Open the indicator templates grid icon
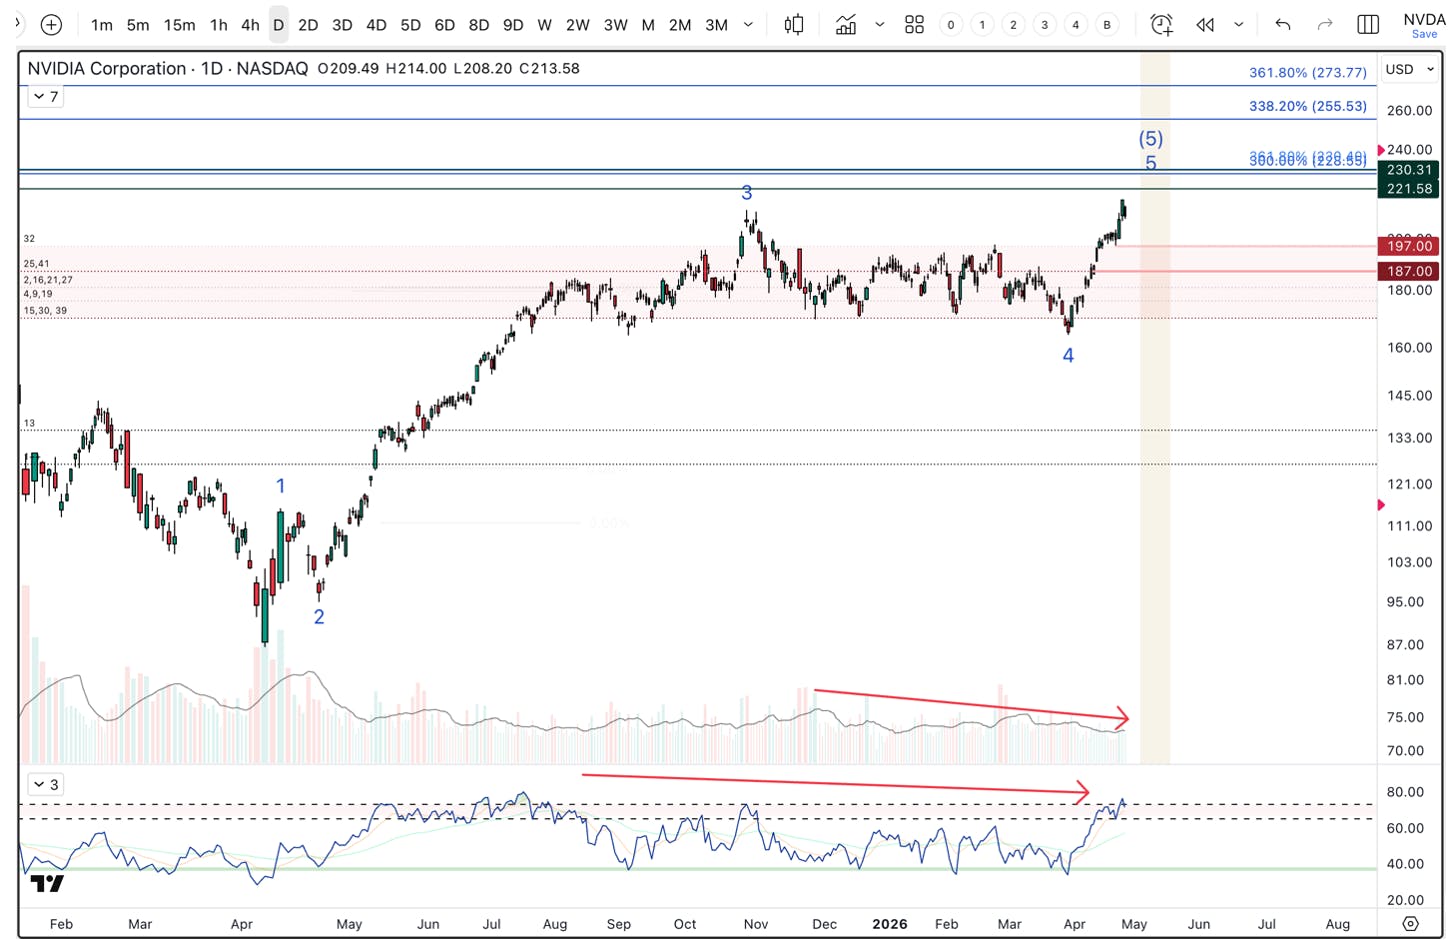 coord(914,25)
